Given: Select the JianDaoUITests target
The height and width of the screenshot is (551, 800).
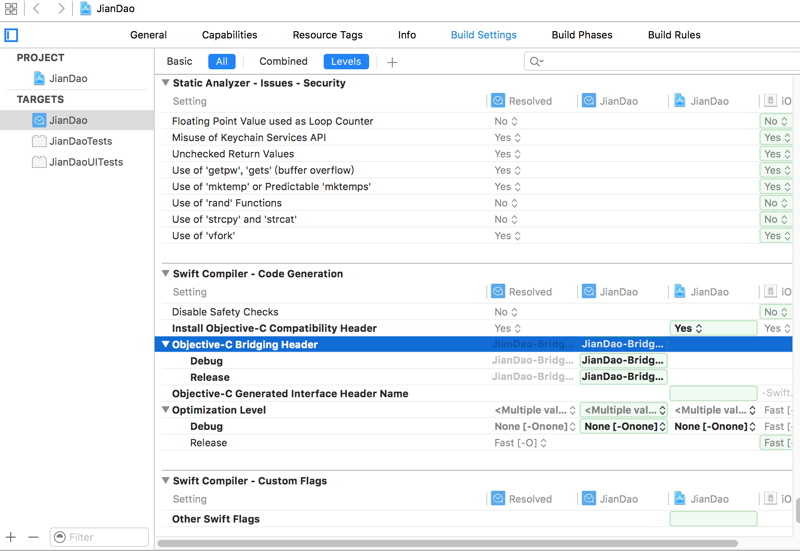Looking at the screenshot, I should pyautogui.click(x=86, y=162).
